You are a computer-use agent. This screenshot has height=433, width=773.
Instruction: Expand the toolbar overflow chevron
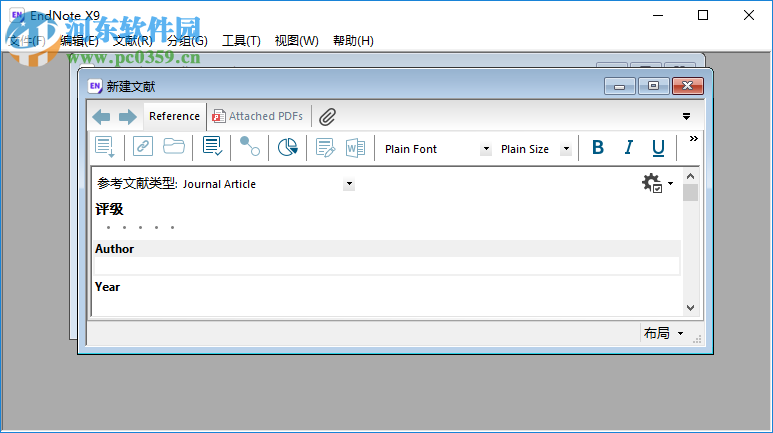point(694,139)
